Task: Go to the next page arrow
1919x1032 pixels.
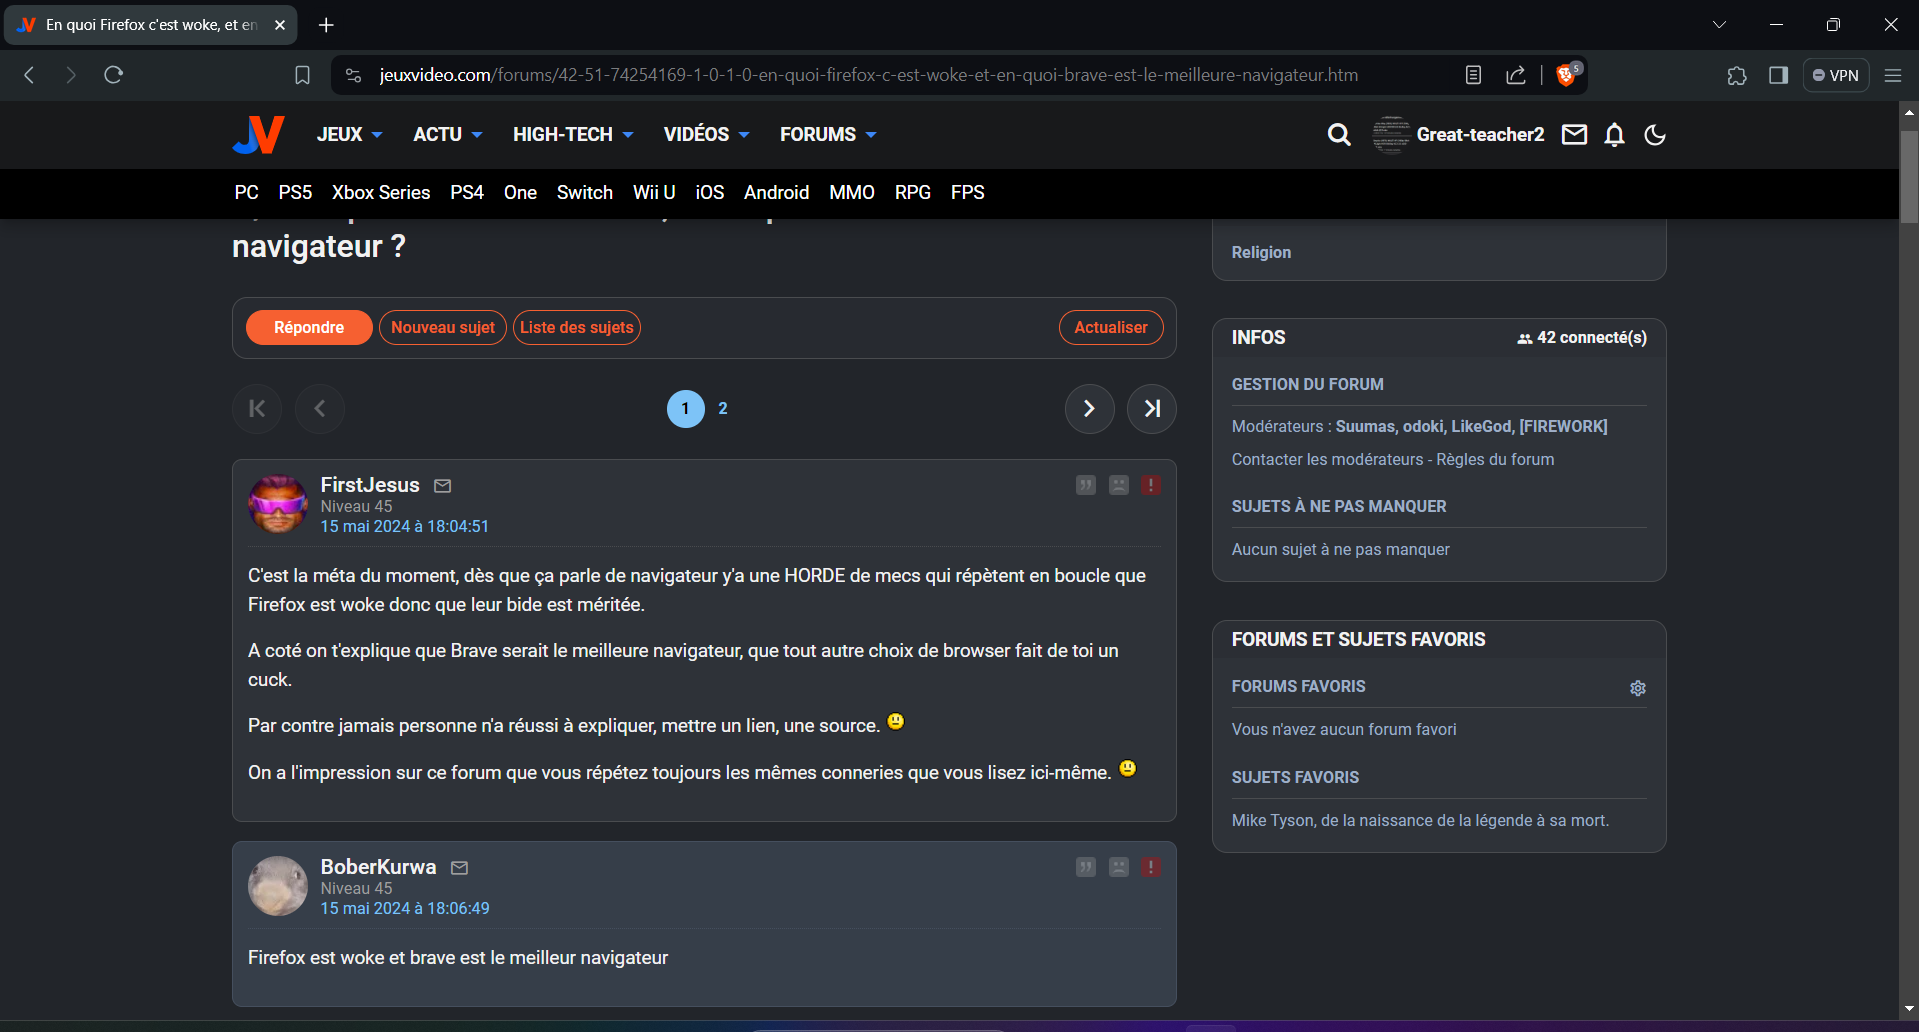Action: click(x=1090, y=409)
